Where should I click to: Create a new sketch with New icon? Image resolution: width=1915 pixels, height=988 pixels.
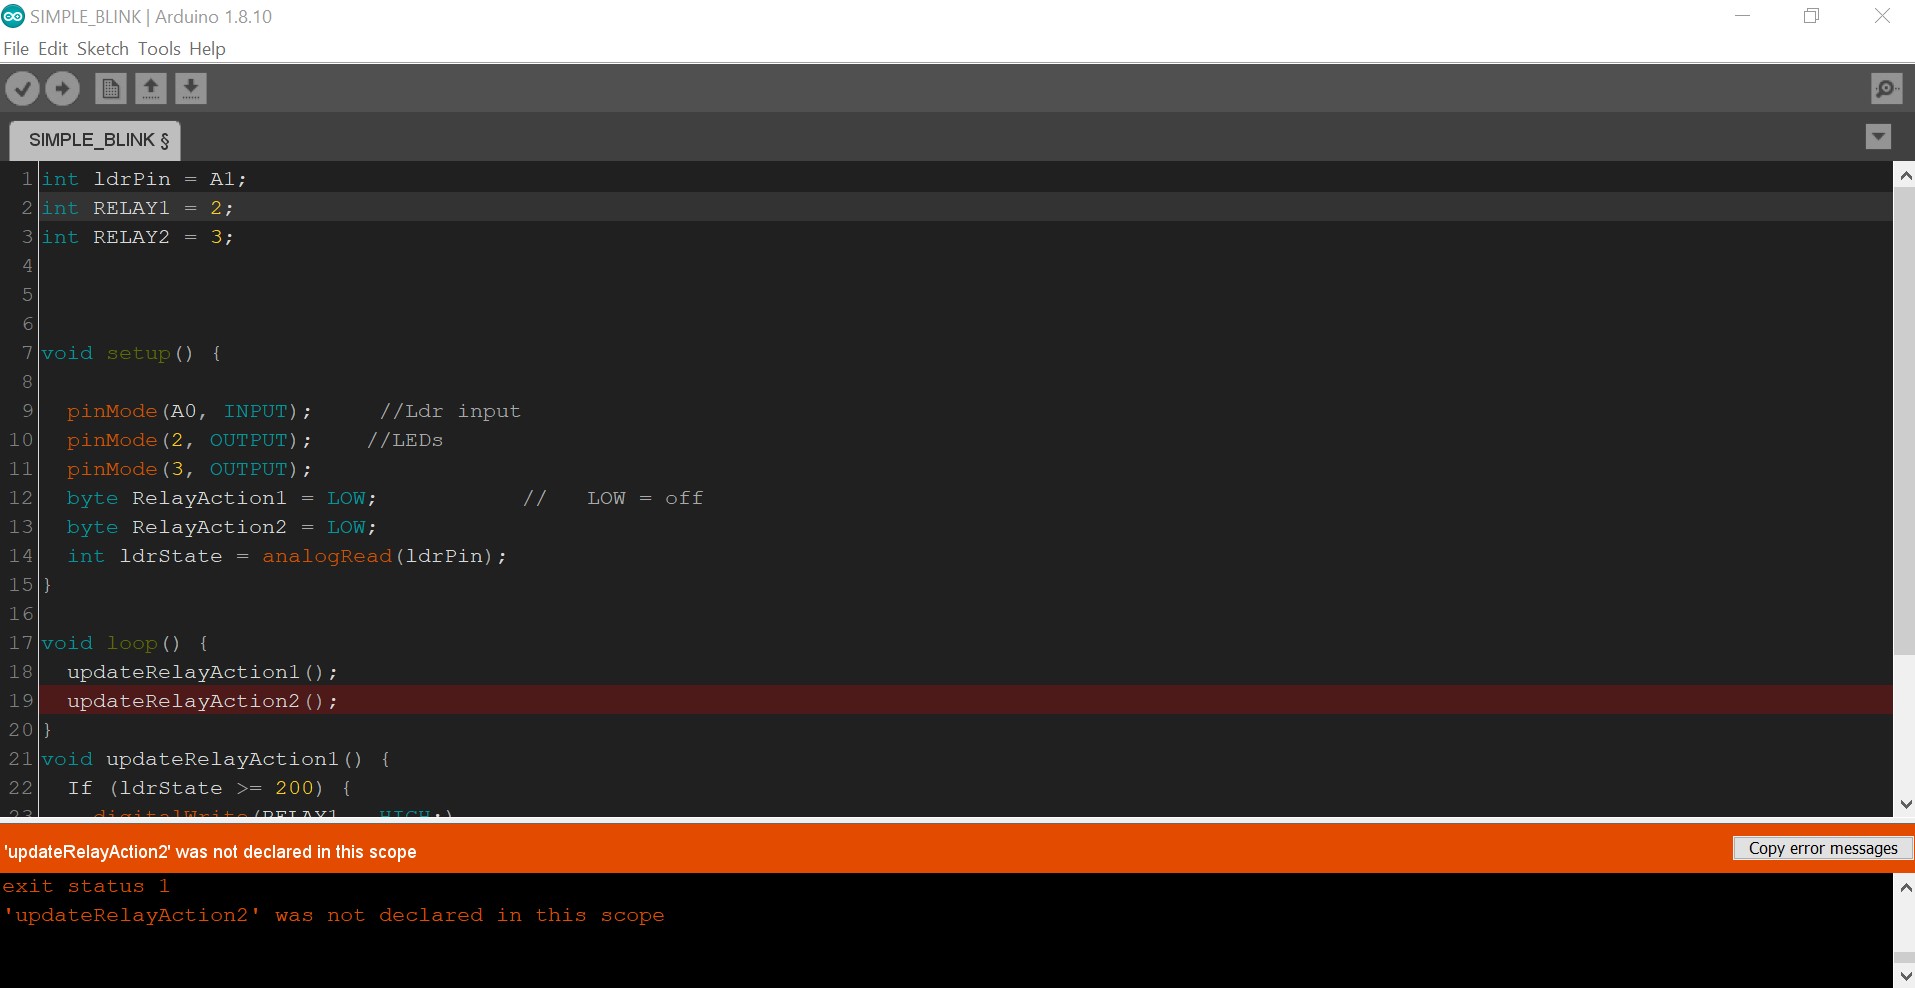click(111, 89)
